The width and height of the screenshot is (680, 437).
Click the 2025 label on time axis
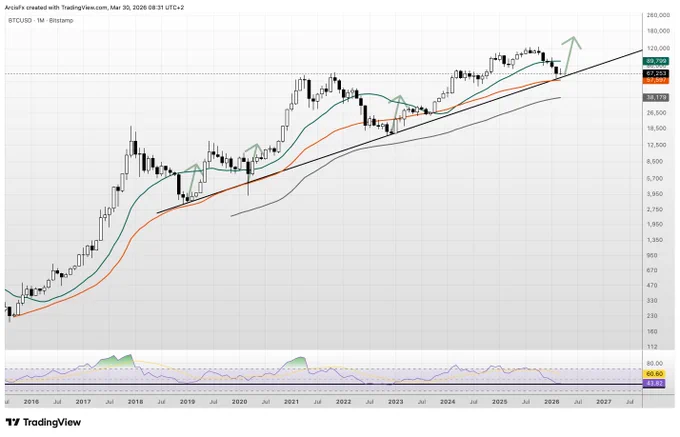point(500,402)
